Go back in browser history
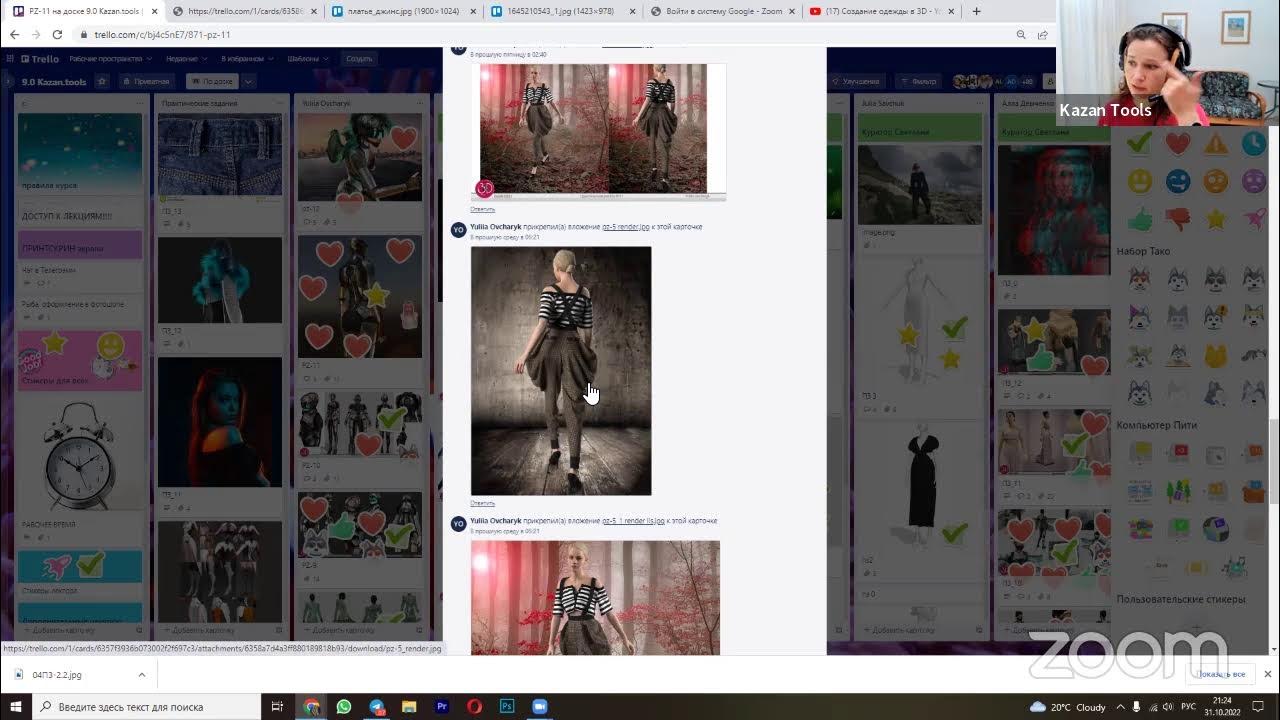1280x720 pixels. pyautogui.click(x=14, y=34)
